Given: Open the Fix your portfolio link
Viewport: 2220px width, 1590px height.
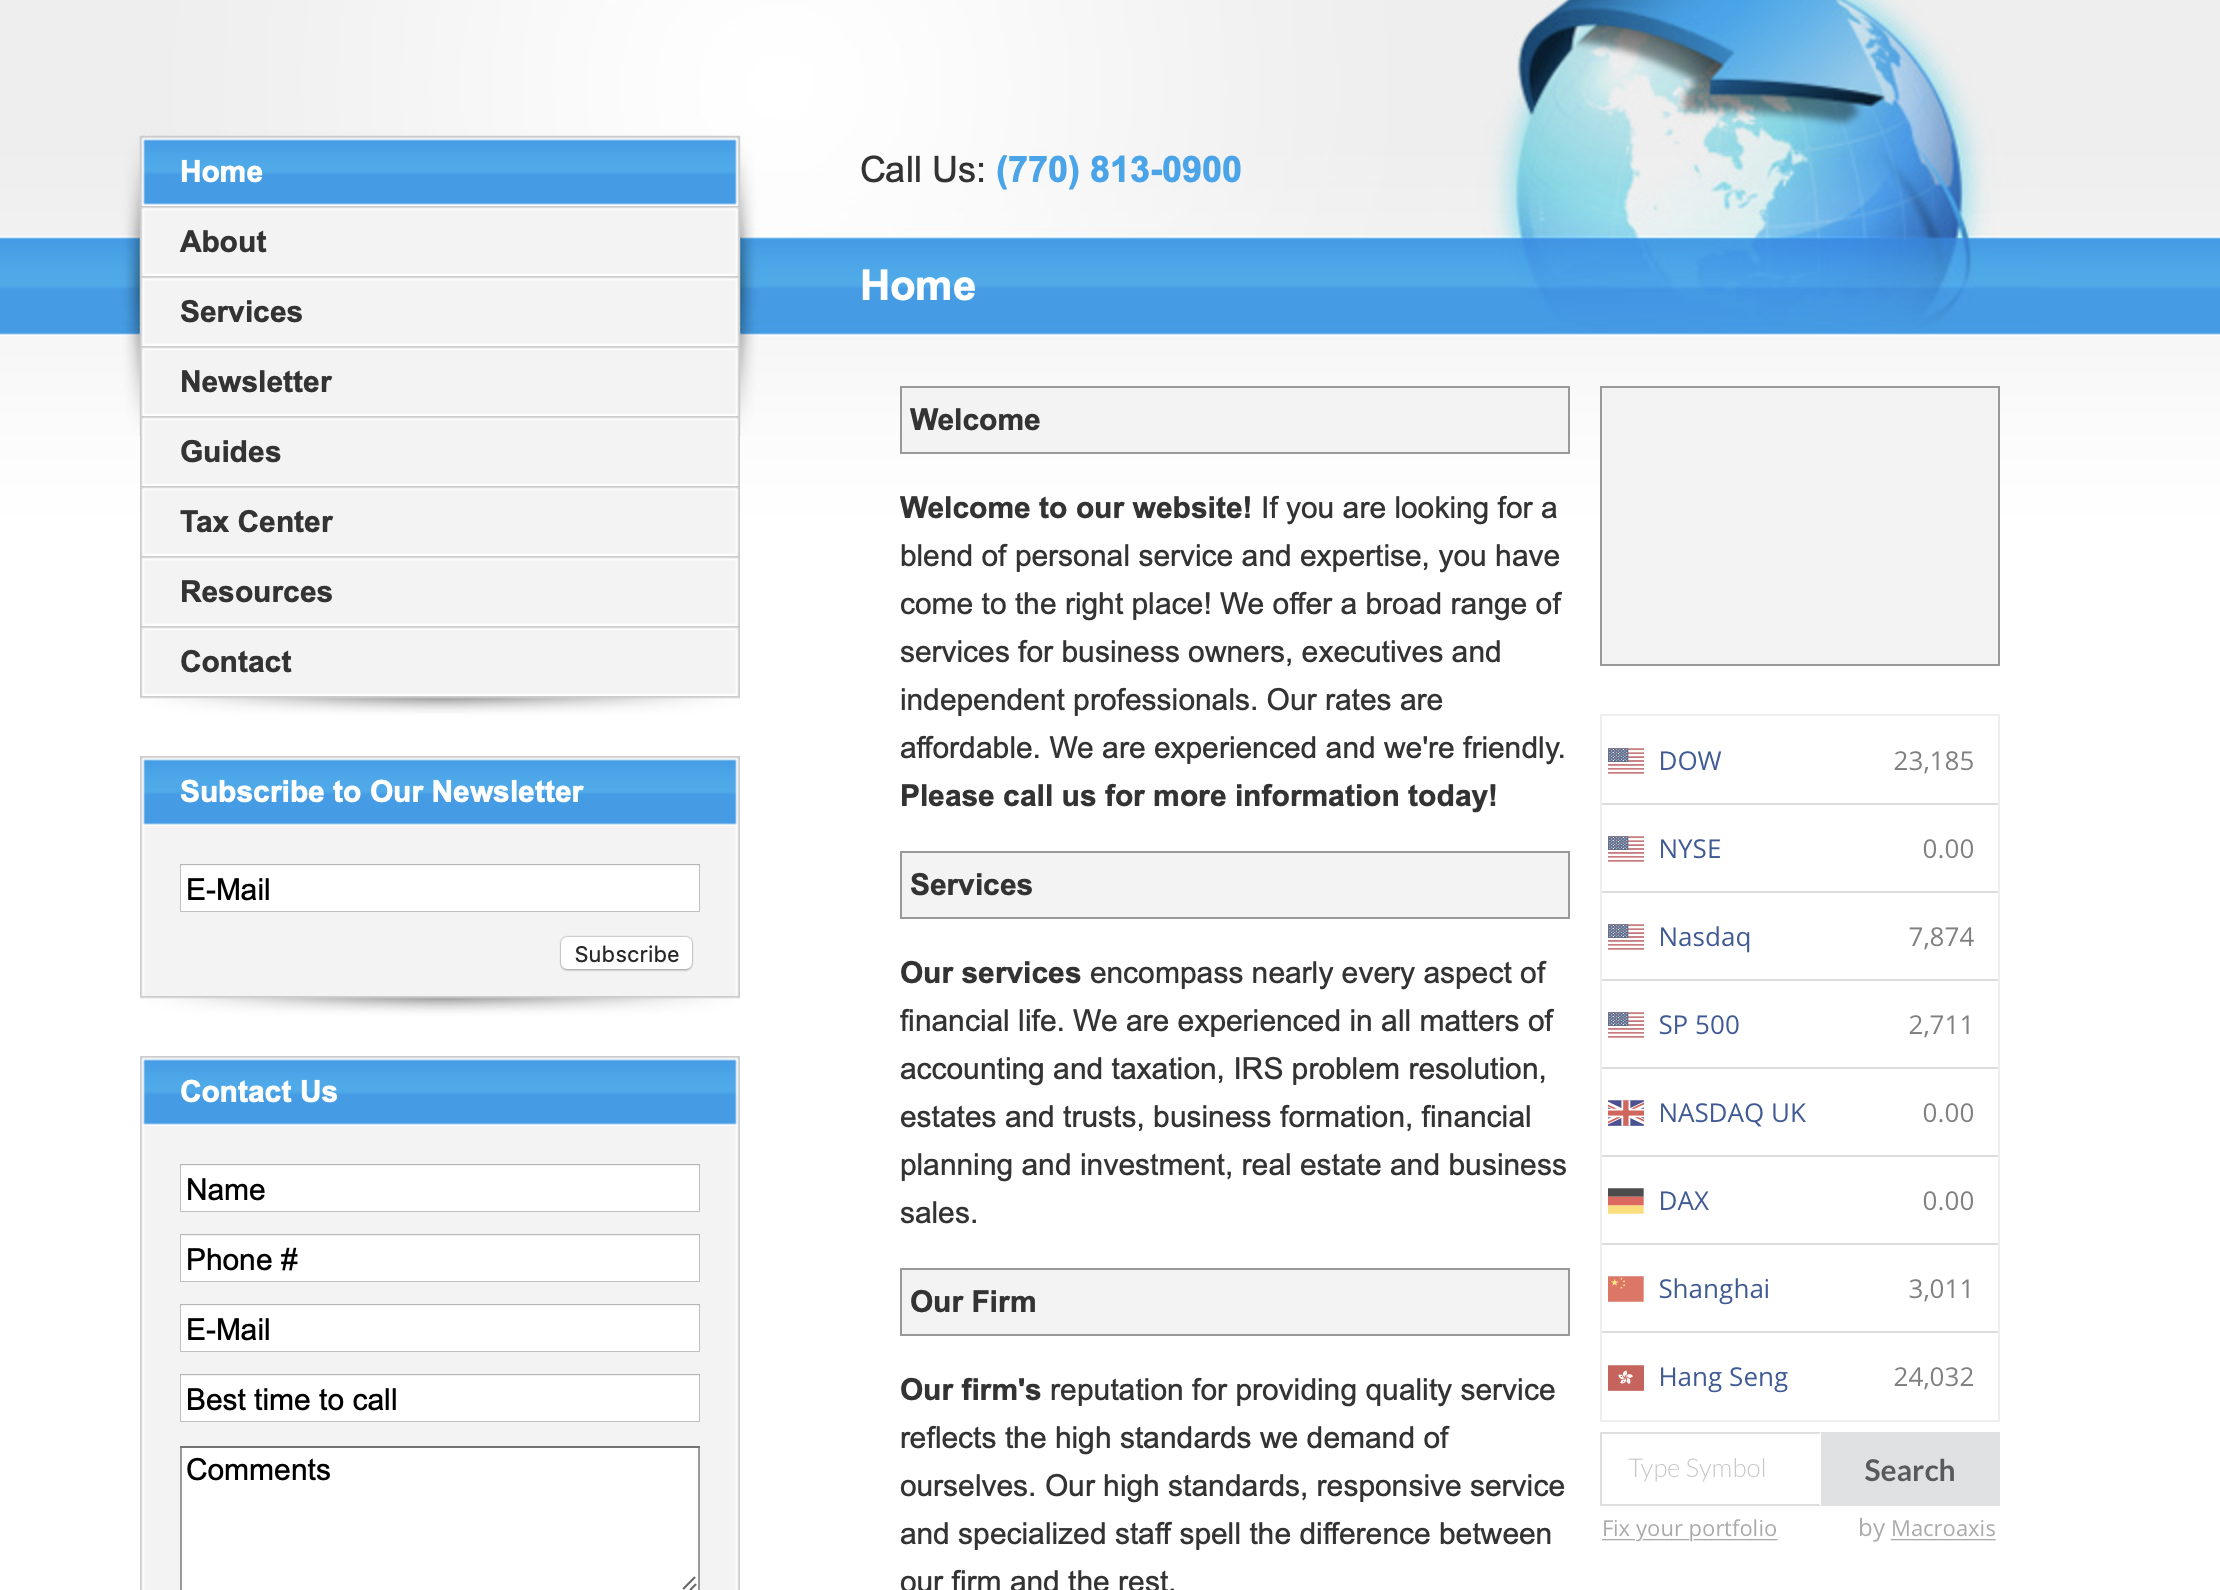Looking at the screenshot, I should [x=1689, y=1528].
